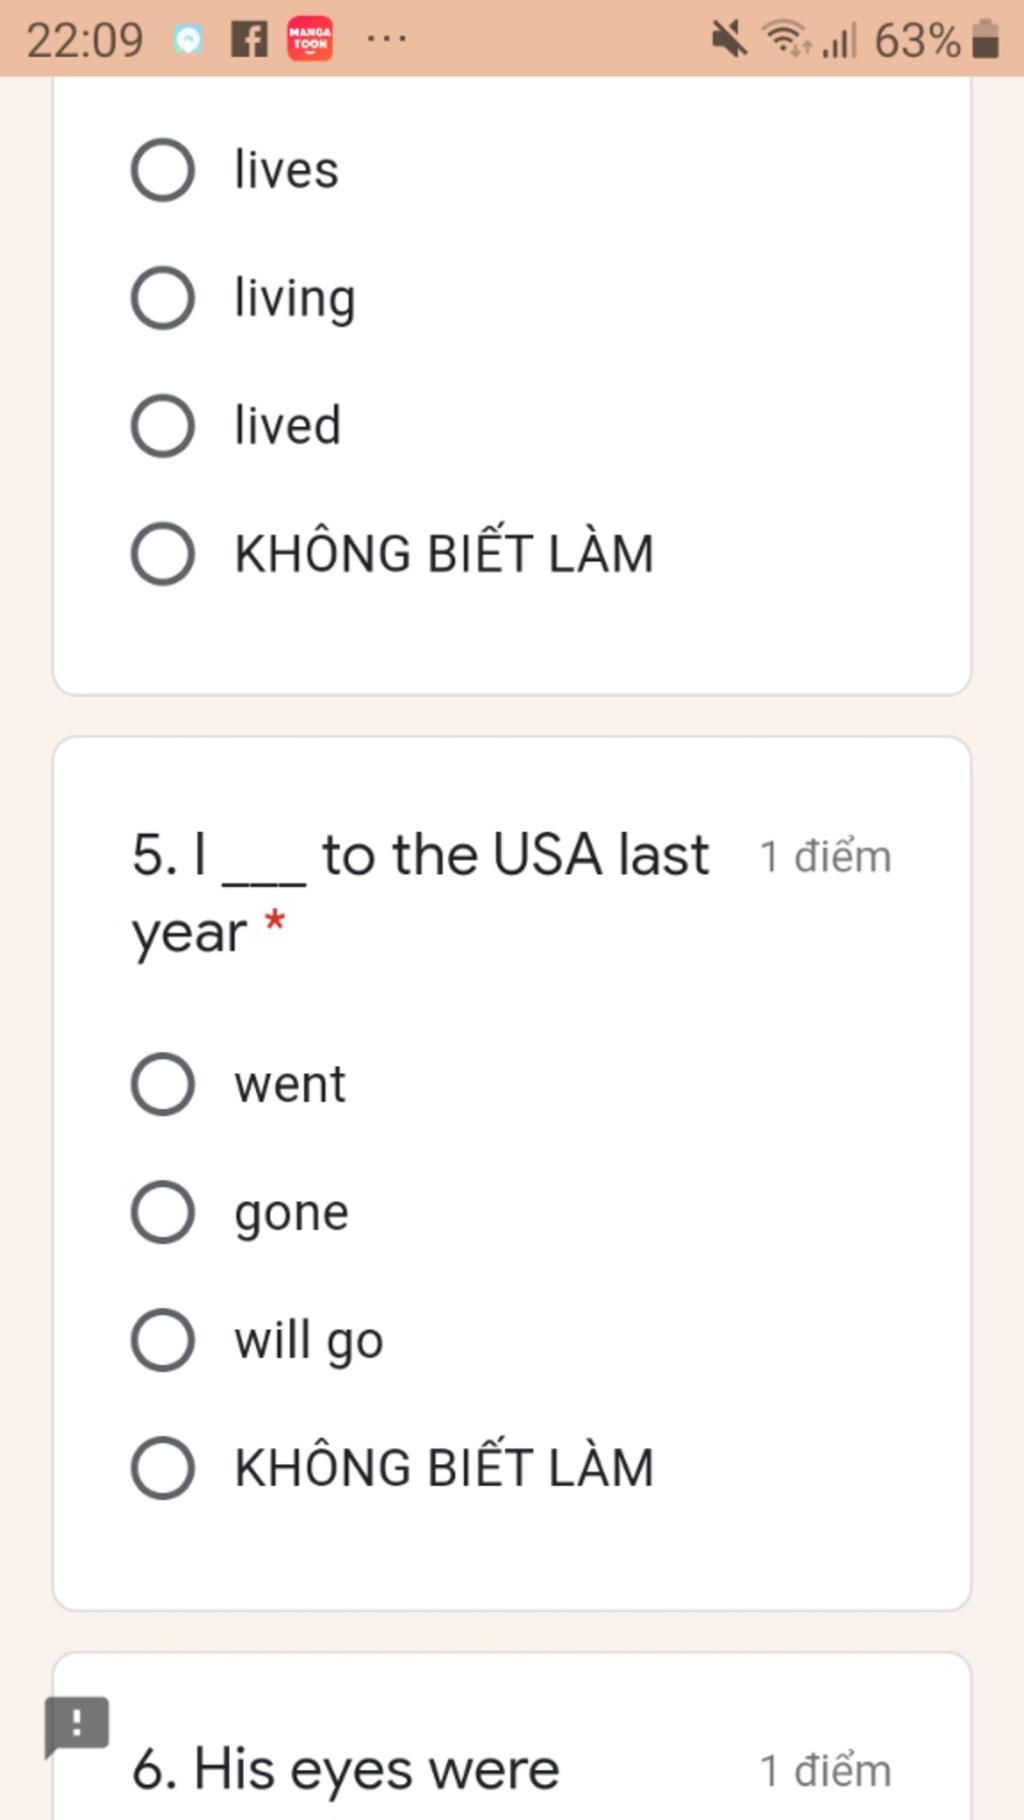Select the "lives" radio option
Viewport: 1024px width, 1820px height.
click(163, 170)
